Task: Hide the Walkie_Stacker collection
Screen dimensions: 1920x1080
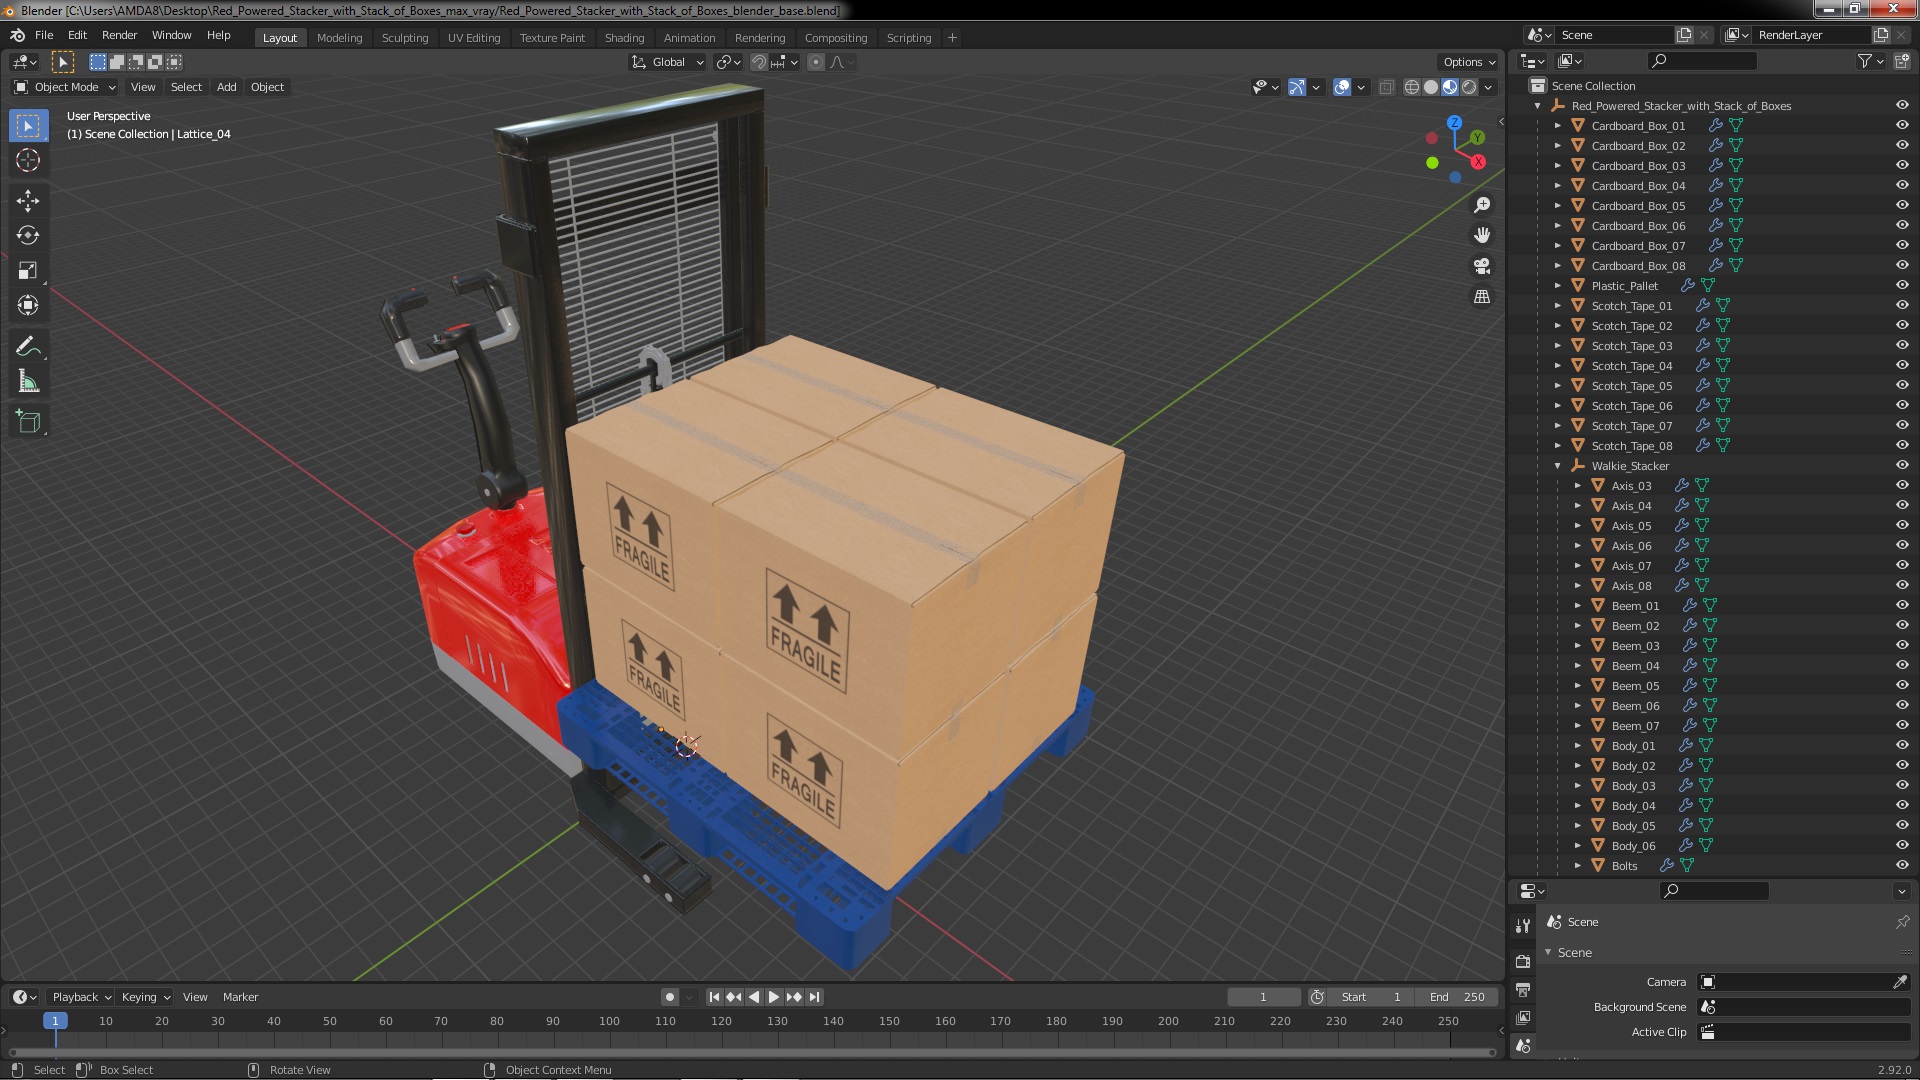Action: (x=1901, y=465)
